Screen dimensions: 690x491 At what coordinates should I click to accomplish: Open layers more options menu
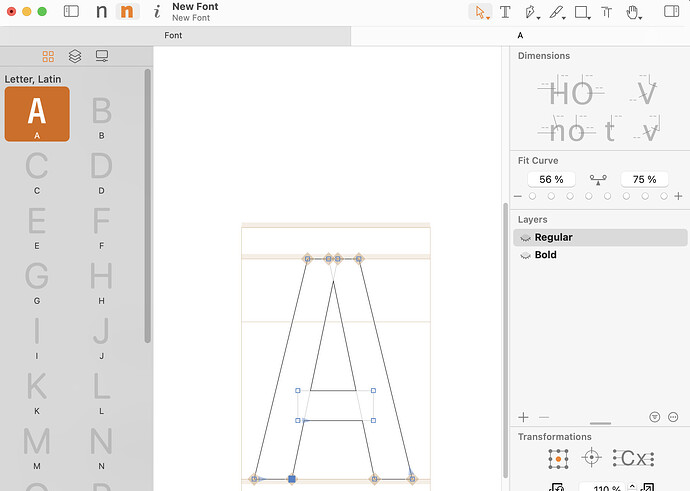coord(673,417)
